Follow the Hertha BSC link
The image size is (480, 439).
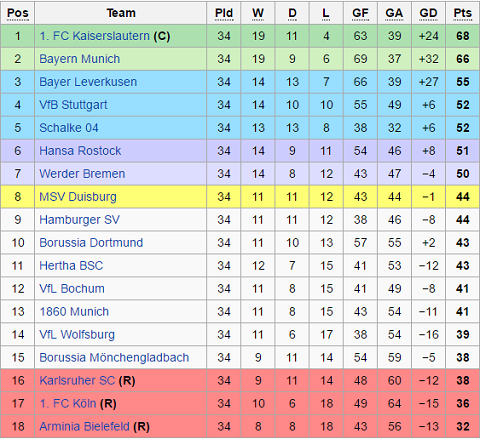click(71, 266)
